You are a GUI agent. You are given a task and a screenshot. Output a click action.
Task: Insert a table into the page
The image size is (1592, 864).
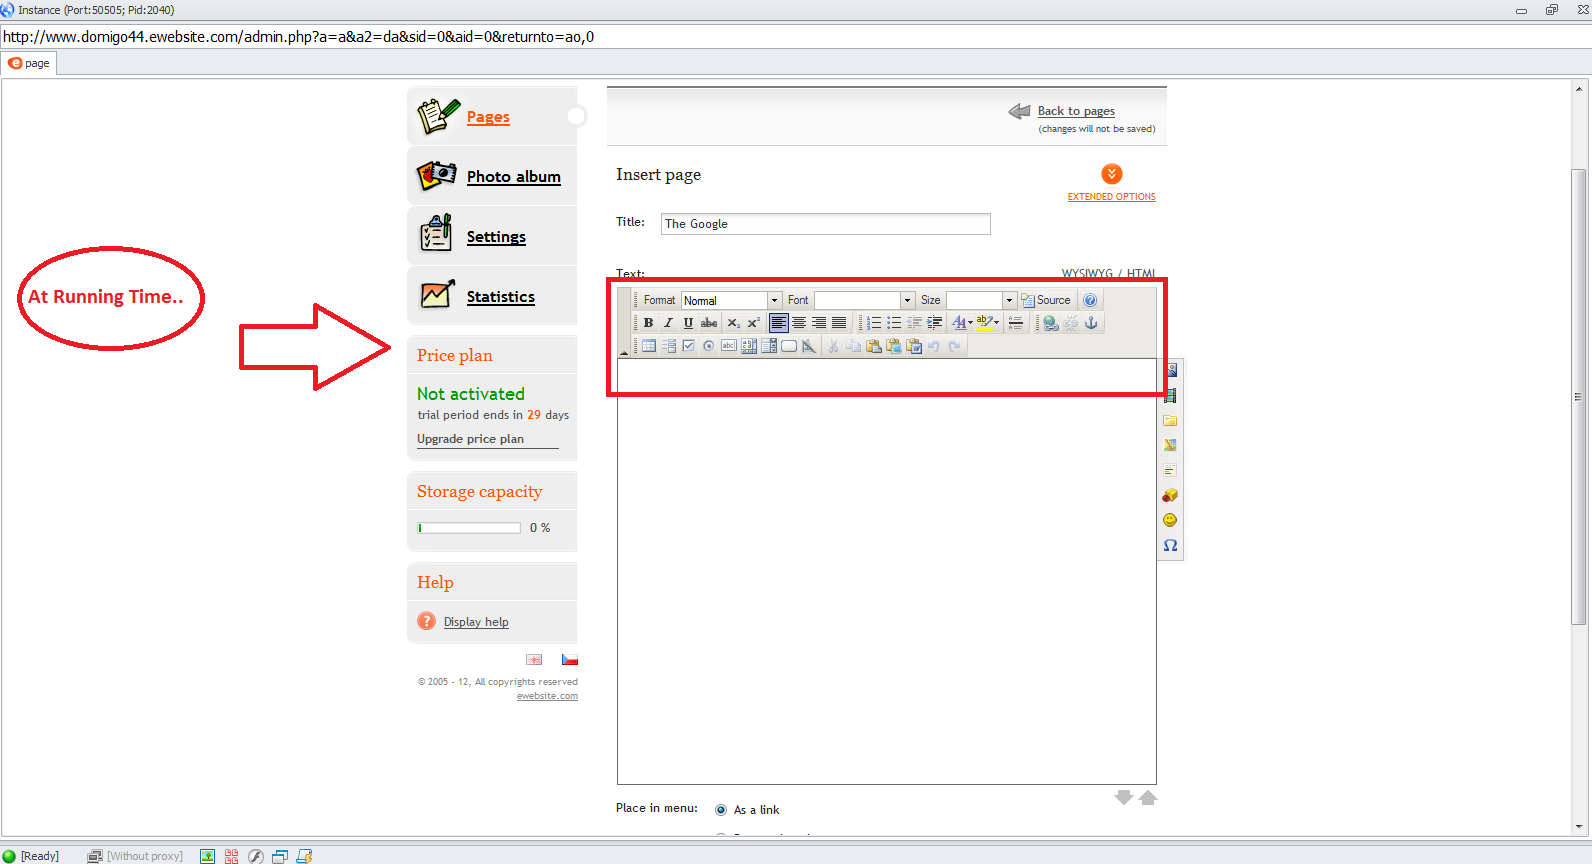[x=649, y=346]
